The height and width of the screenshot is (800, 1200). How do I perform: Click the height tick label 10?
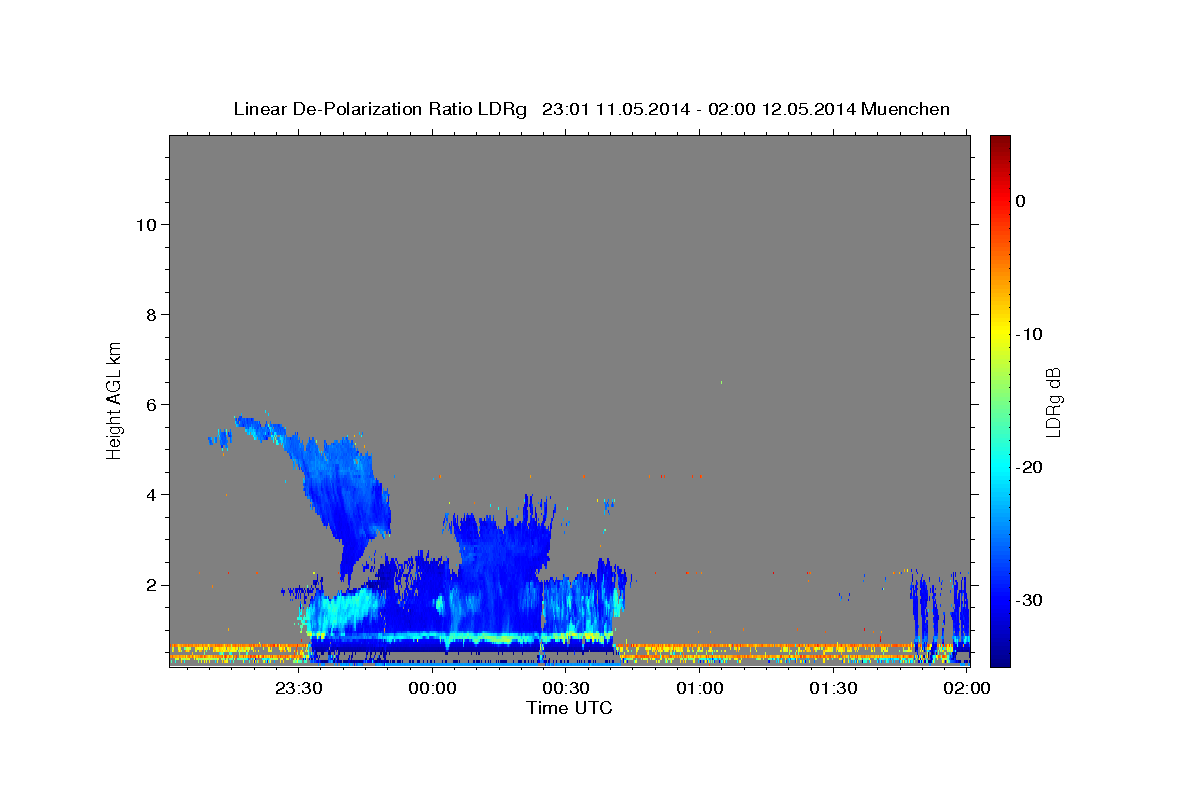coord(145,225)
